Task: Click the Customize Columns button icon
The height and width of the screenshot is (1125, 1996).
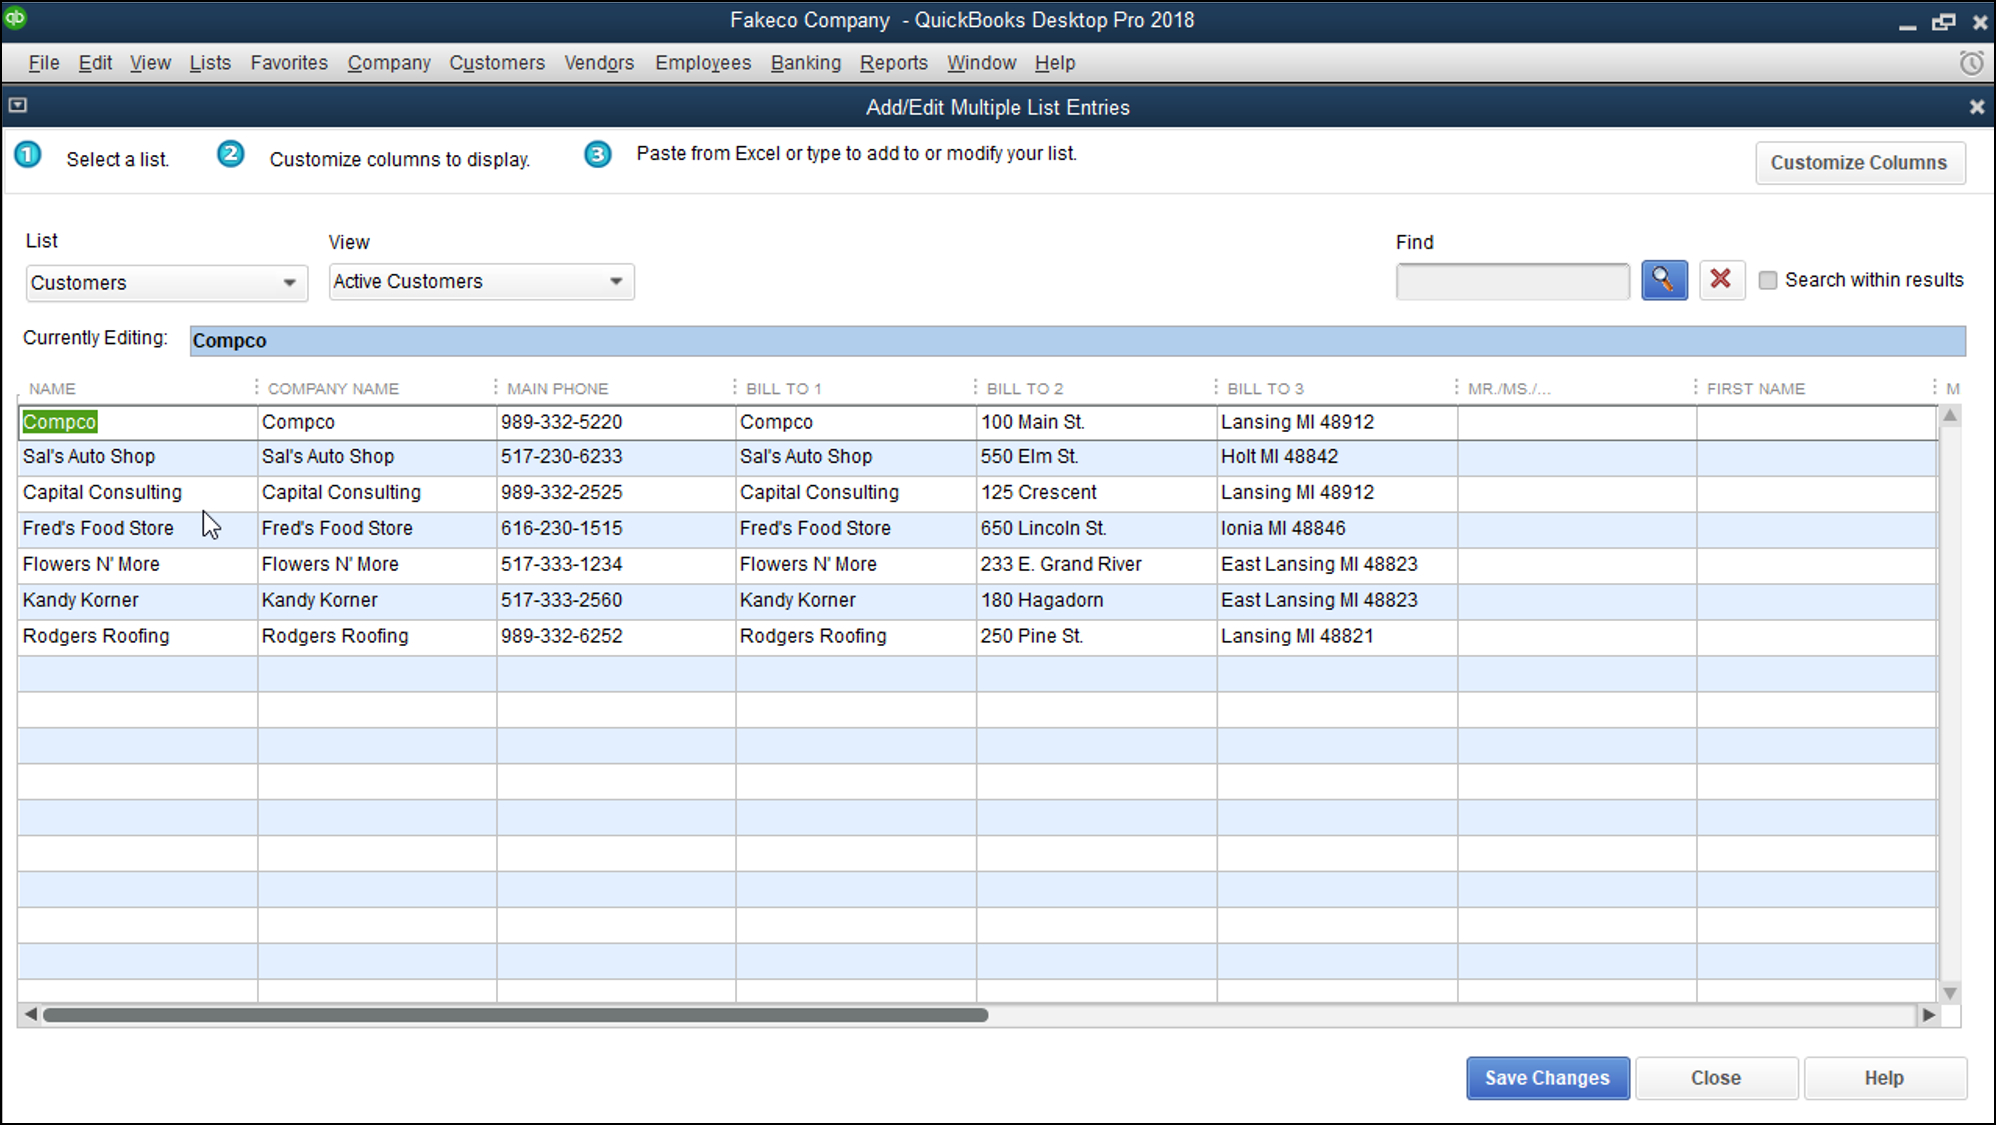Action: [1858, 163]
